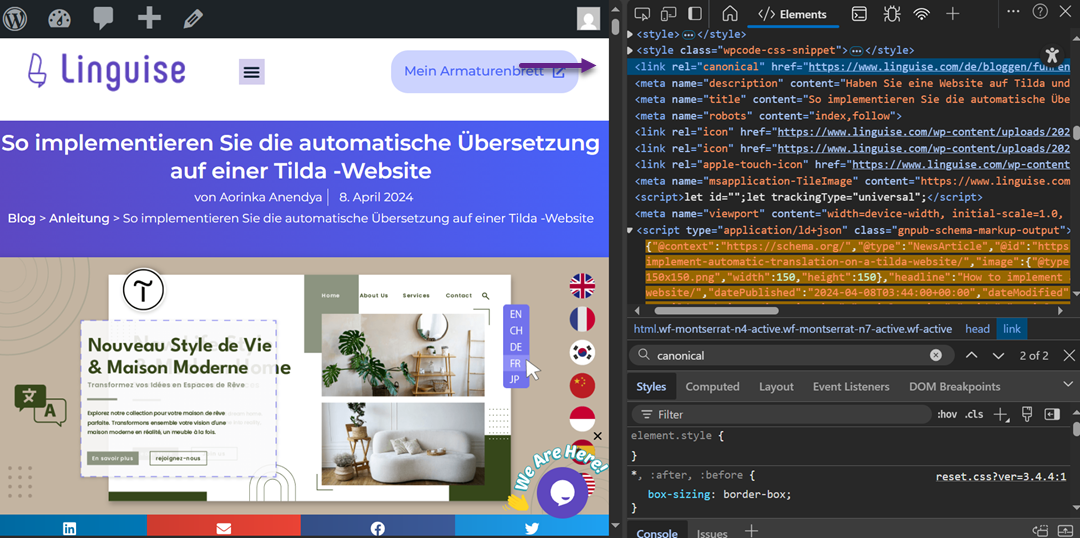This screenshot has width=1080, height=538.
Task: Click the accessibility figure icon in DOM tree
Action: pyautogui.click(x=1050, y=55)
